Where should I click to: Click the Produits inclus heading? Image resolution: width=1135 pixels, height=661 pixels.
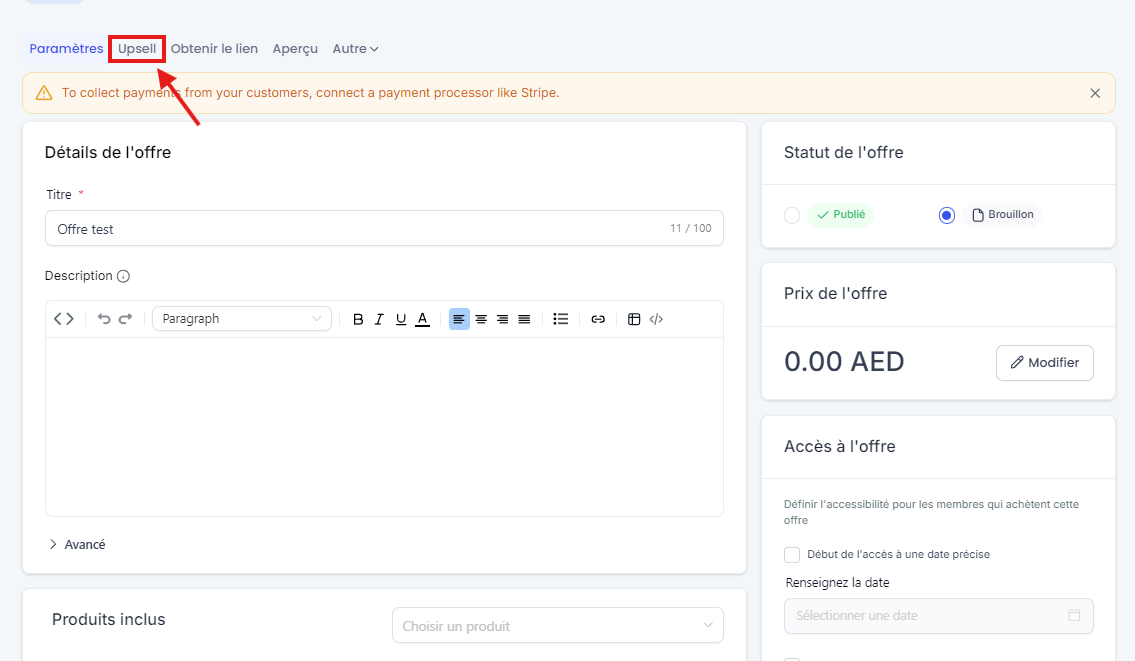pos(109,620)
